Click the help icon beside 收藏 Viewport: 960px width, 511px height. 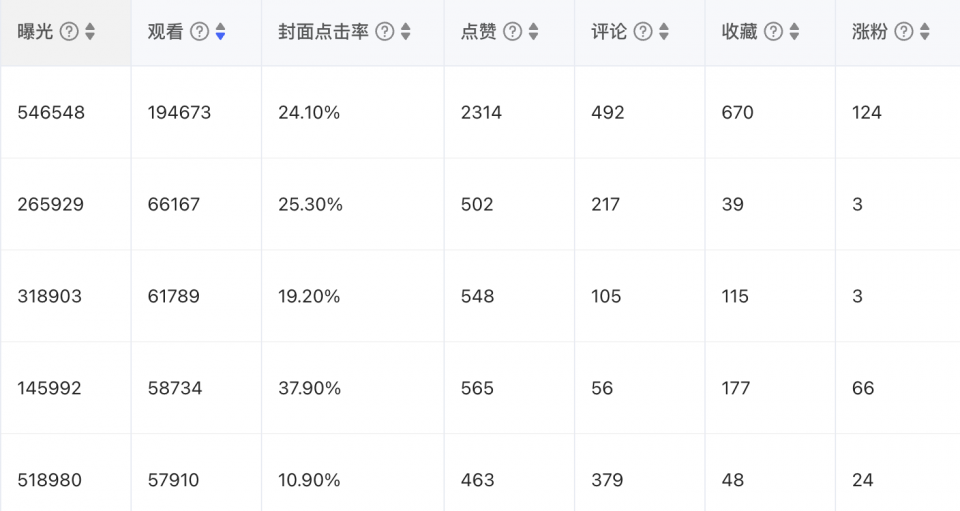[x=773, y=32]
